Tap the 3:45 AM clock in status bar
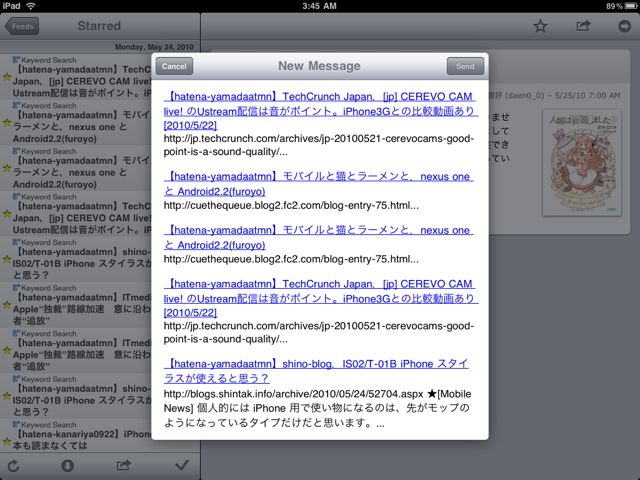The height and width of the screenshot is (480, 640). tap(319, 6)
